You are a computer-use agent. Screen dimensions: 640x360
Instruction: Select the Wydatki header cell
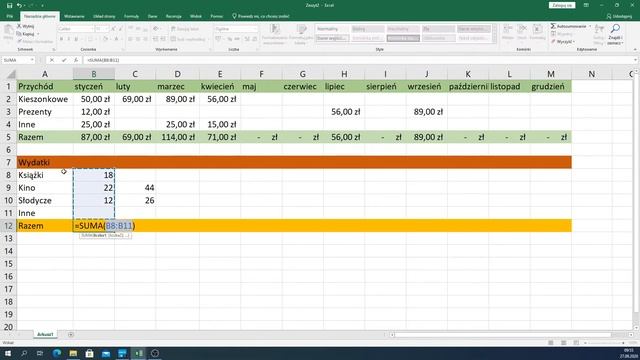point(45,162)
